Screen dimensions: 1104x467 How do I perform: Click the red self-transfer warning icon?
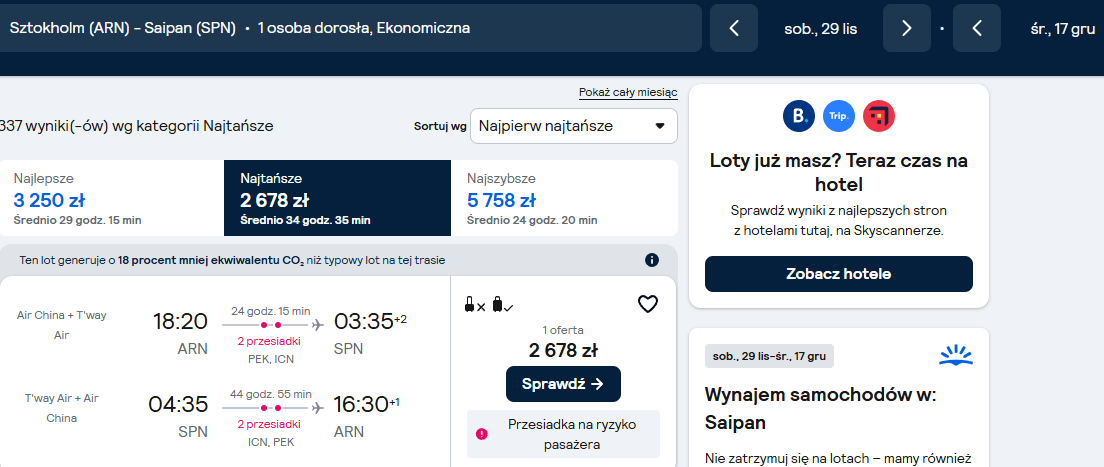pyautogui.click(x=482, y=434)
